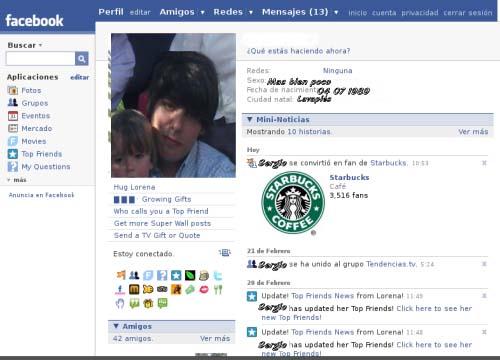
Task: Click the brown 'm' app icon
Action: pos(134,289)
